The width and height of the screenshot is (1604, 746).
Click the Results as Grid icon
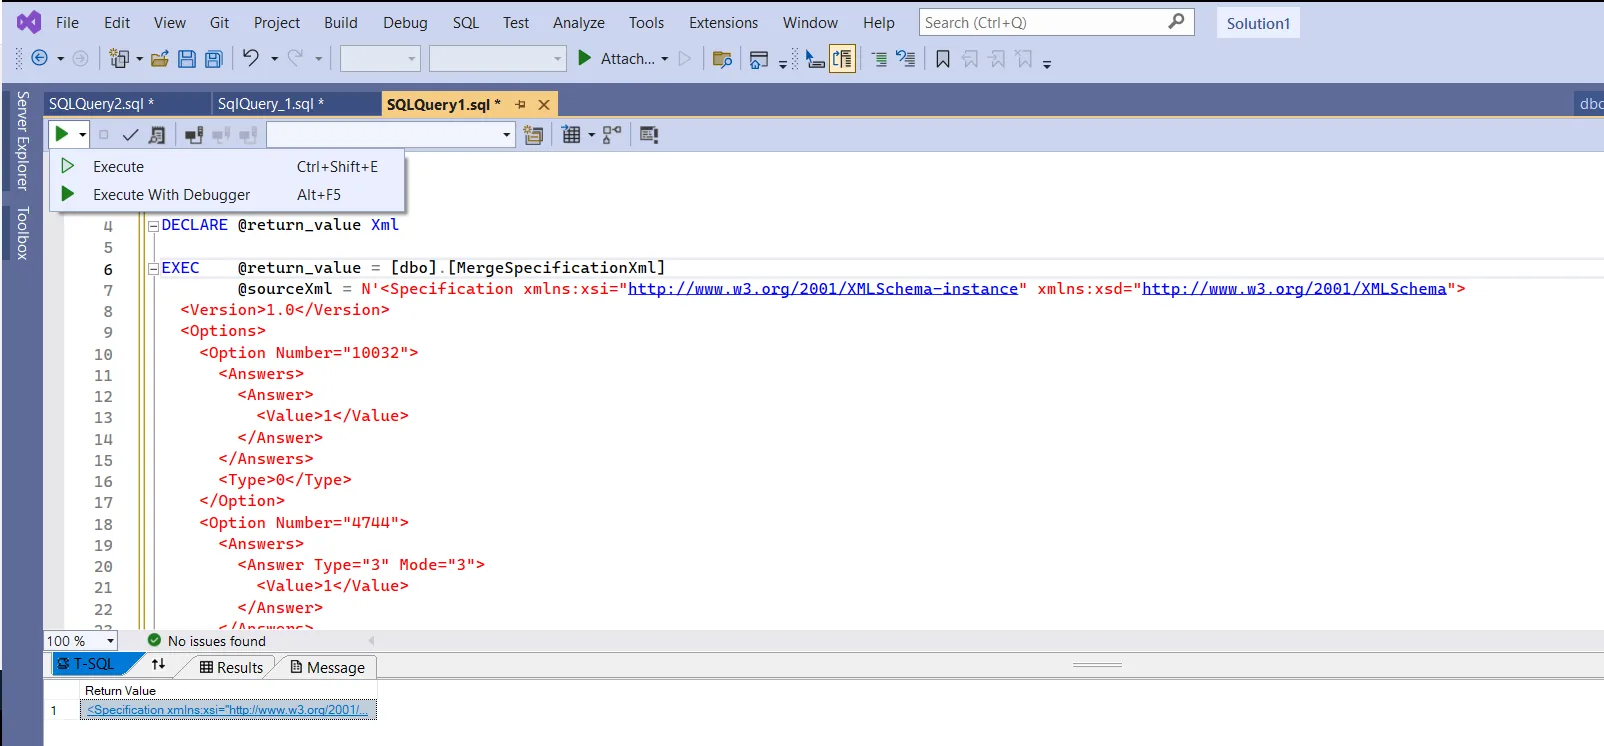pyautogui.click(x=571, y=134)
